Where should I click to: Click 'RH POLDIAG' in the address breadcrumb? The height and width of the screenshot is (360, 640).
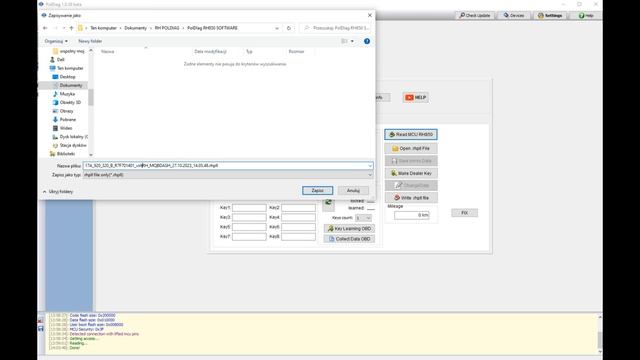167,28
